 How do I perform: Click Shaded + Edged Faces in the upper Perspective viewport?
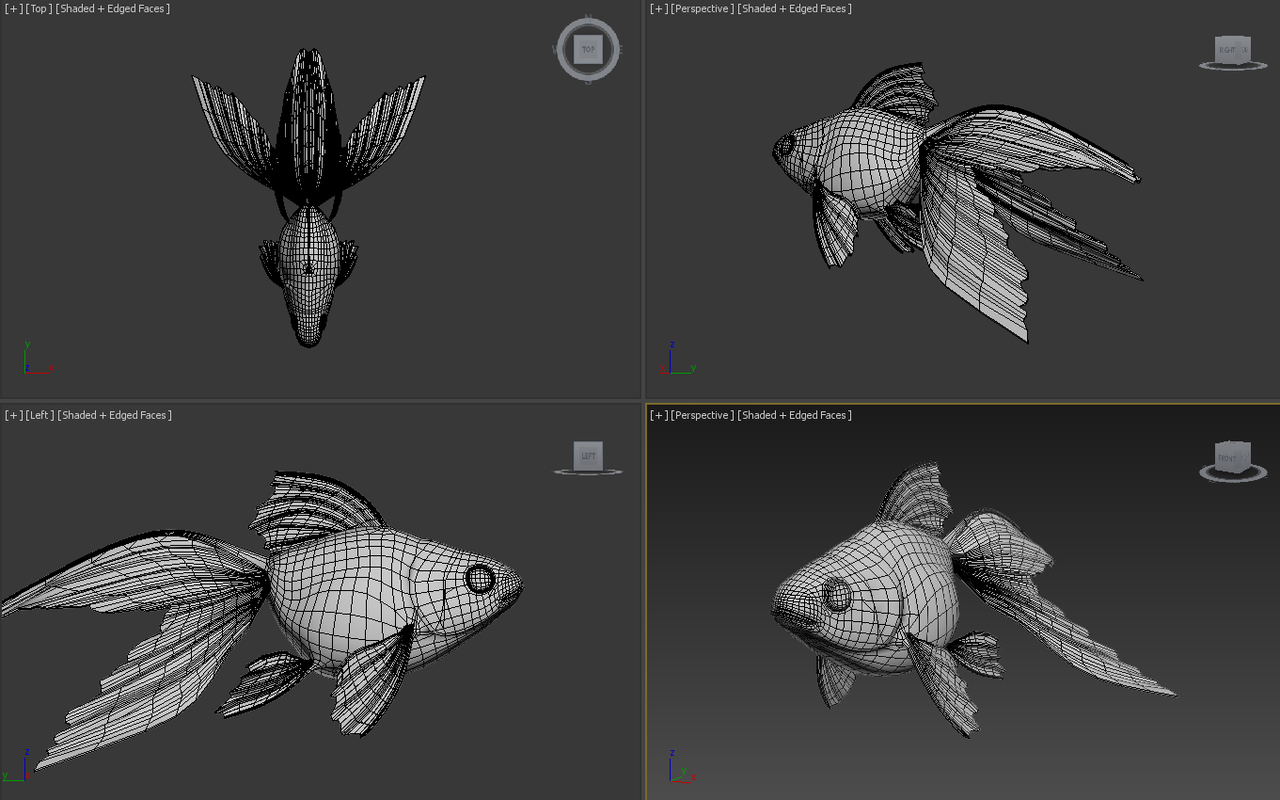pyautogui.click(x=793, y=8)
